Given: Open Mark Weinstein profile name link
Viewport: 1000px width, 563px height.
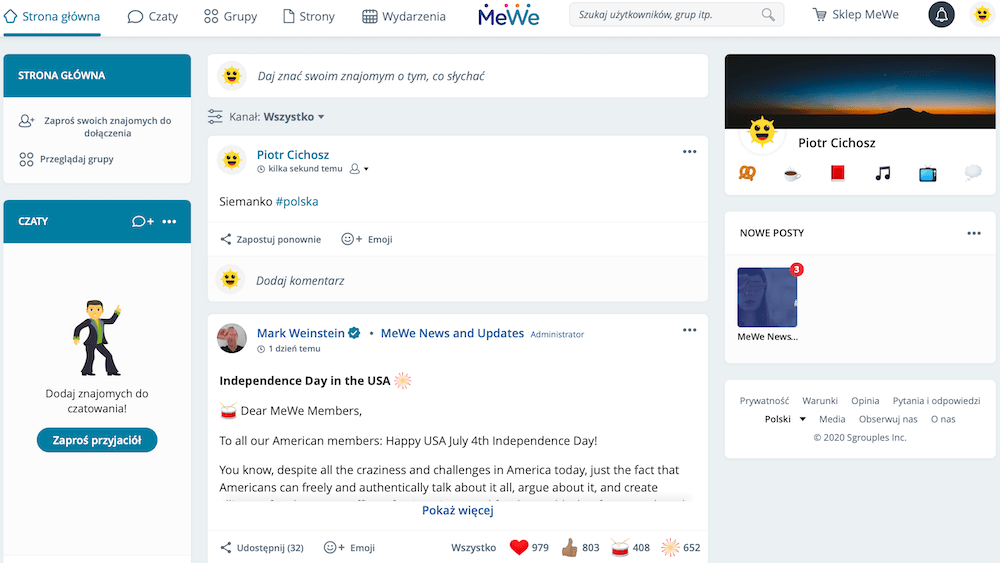Looking at the screenshot, I should pos(300,333).
